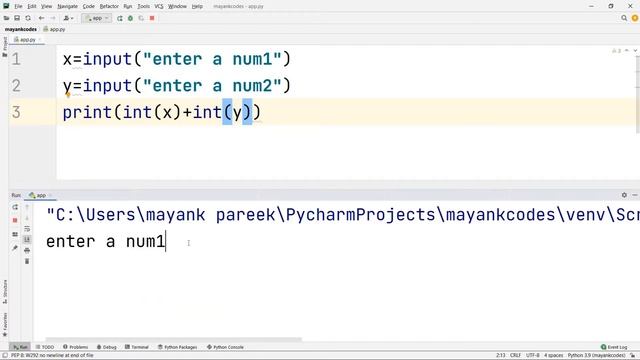Open the VCS menu
This screenshot has width=640, height=360.
click(159, 6)
